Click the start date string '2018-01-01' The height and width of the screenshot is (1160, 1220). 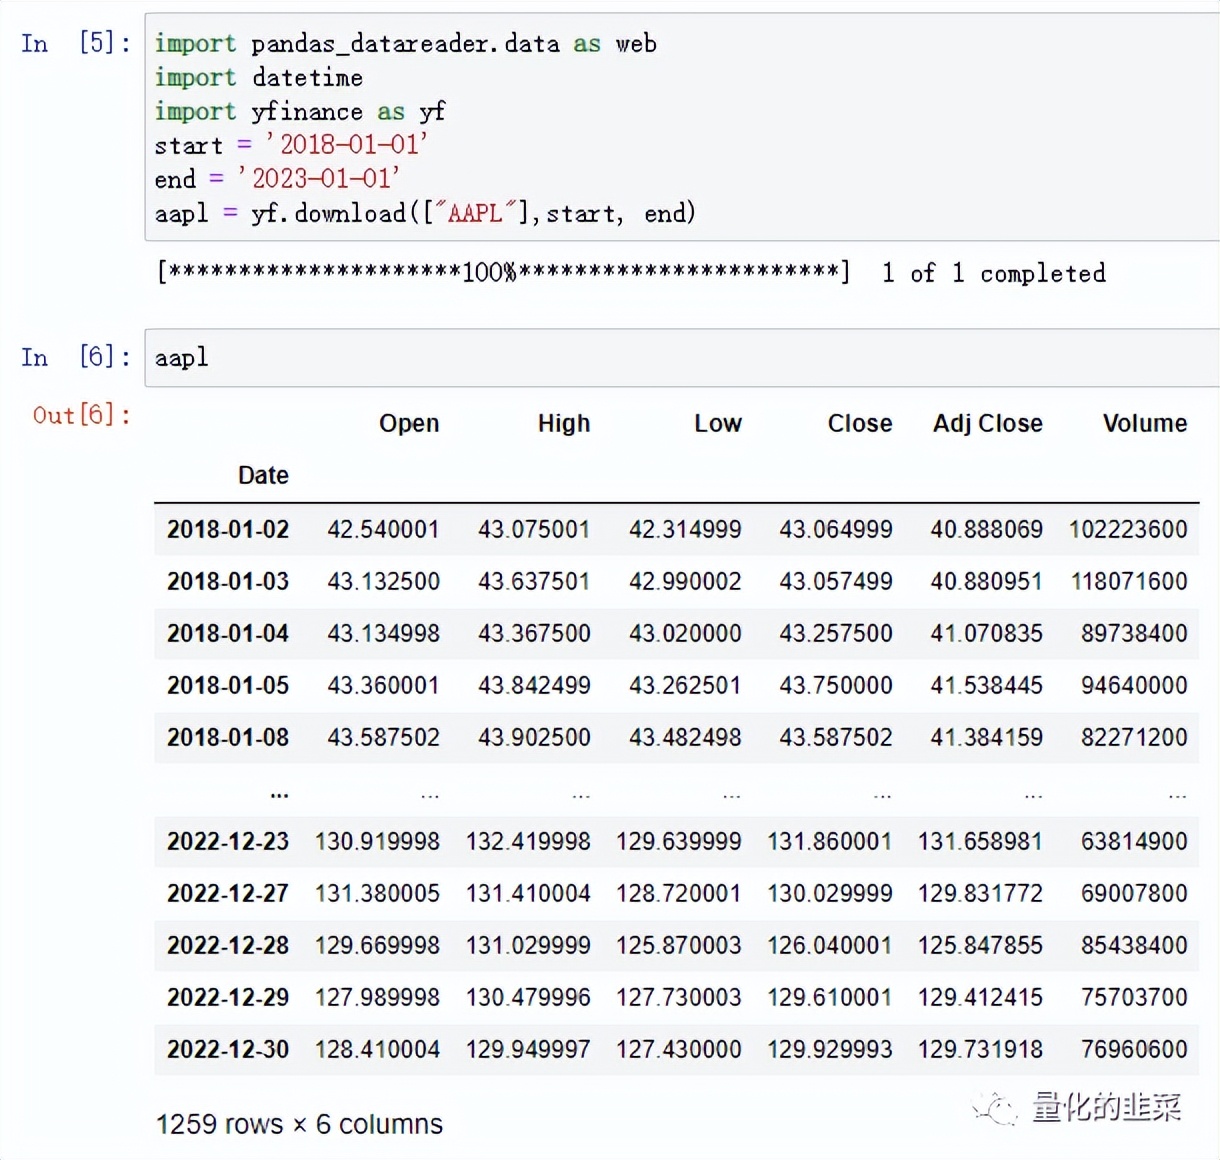tap(347, 145)
